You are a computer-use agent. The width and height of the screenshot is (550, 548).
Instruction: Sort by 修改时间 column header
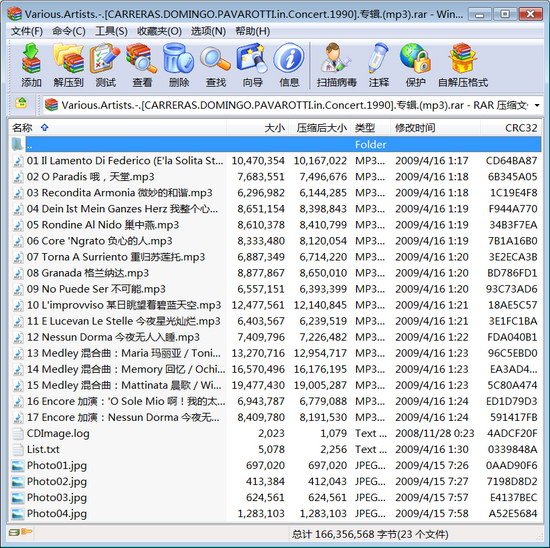(435, 128)
